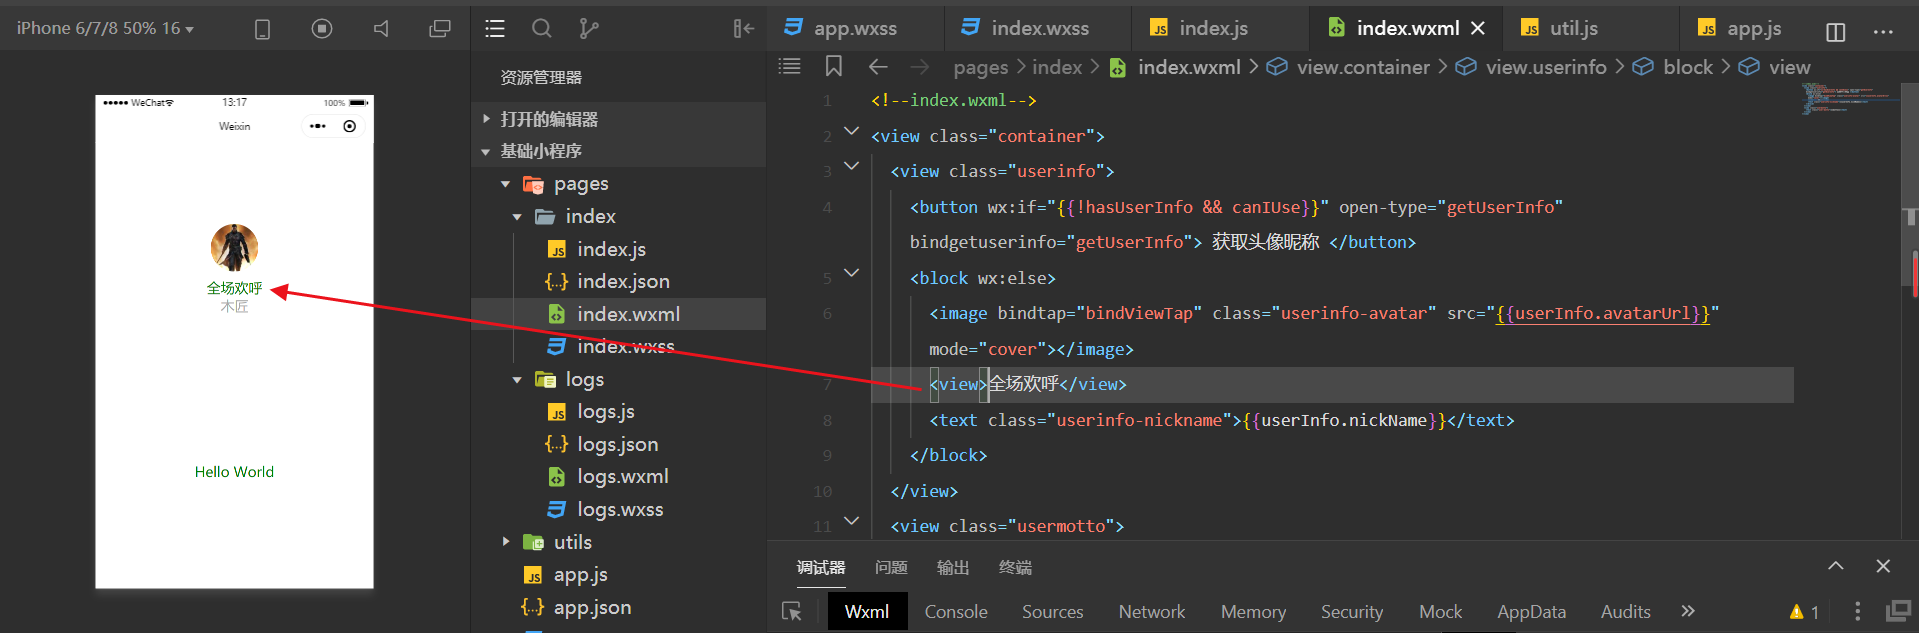Close the debugger panel
This screenshot has width=1919, height=633.
(x=1883, y=566)
